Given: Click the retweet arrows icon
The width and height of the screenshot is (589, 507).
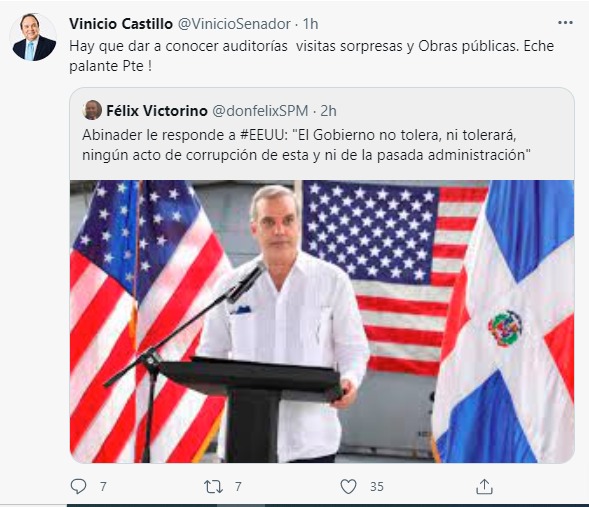Looking at the screenshot, I should (x=213, y=487).
